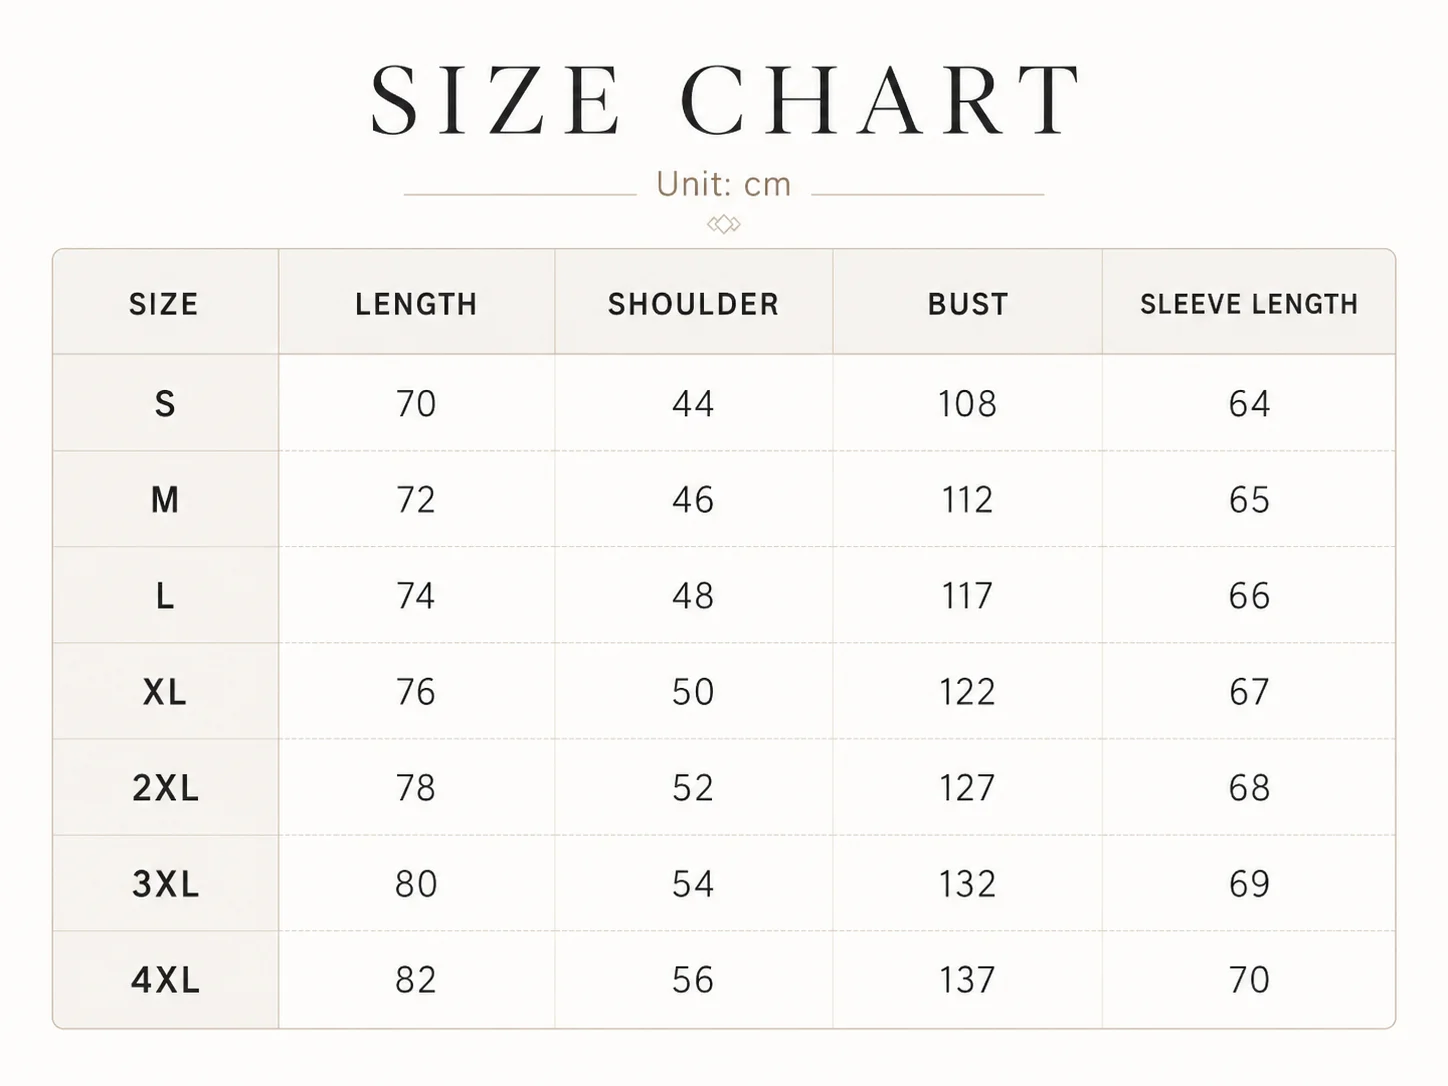Click the SHOULDER column header

click(693, 304)
